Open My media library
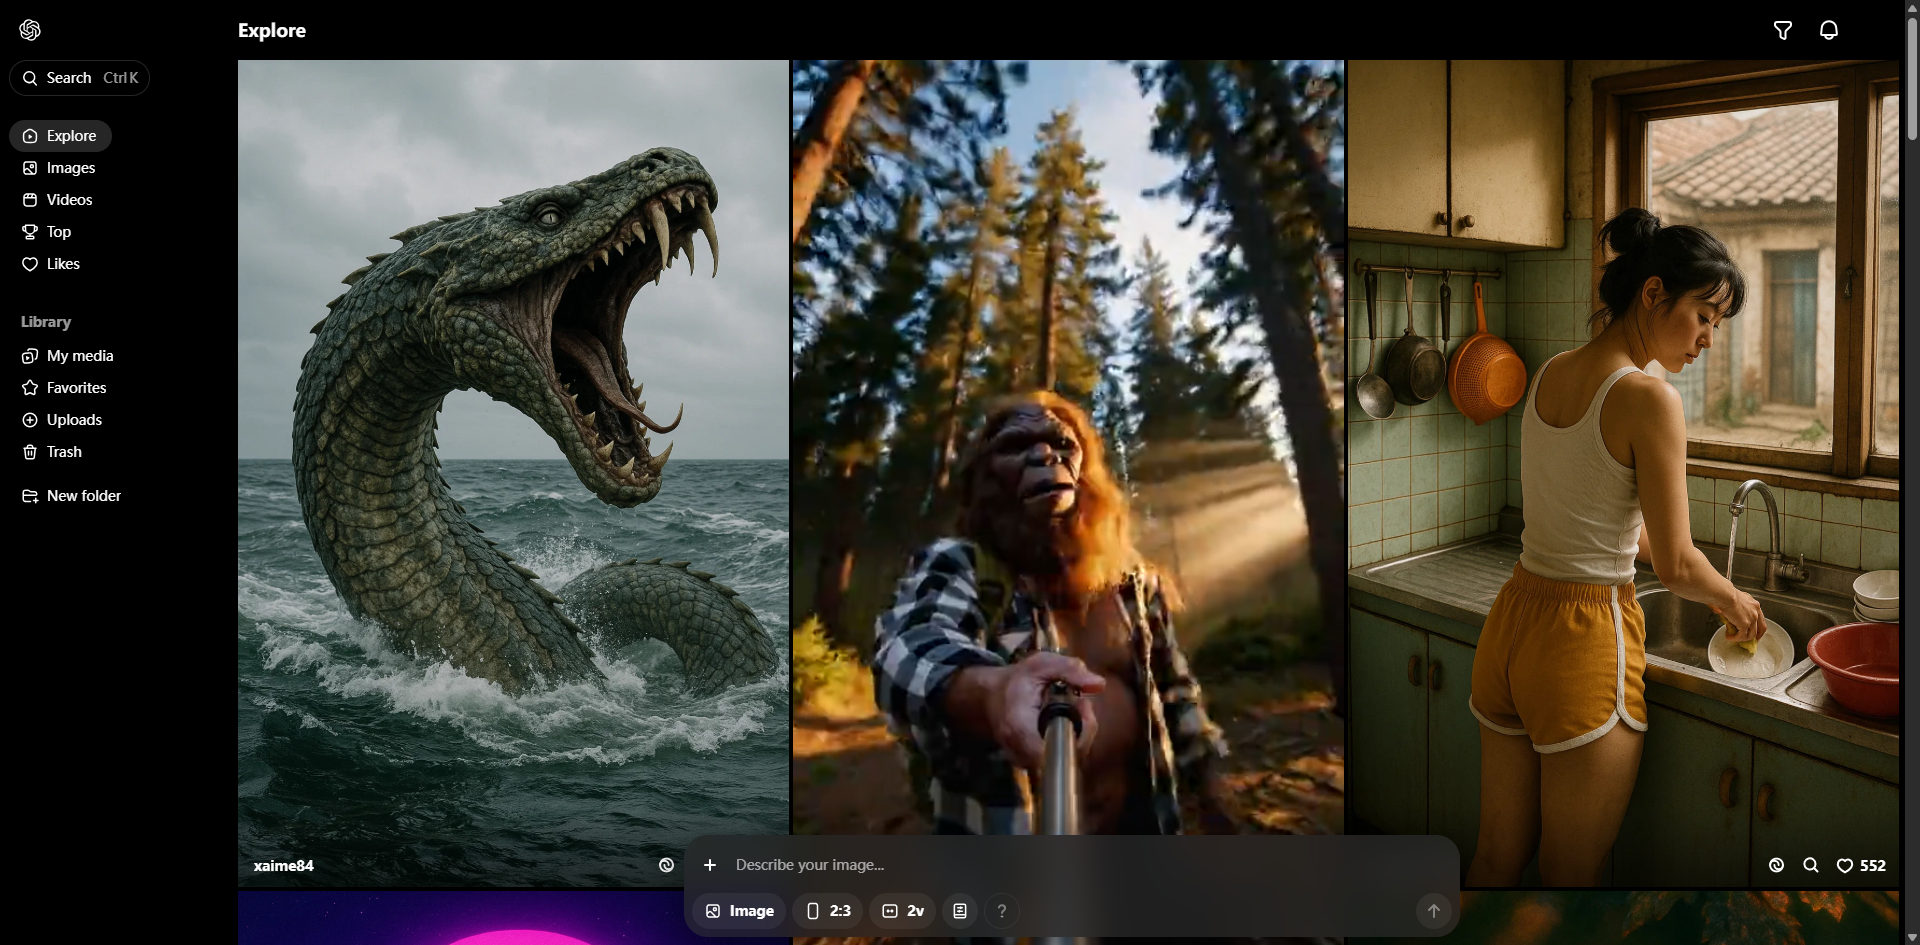1920x945 pixels. click(79, 356)
